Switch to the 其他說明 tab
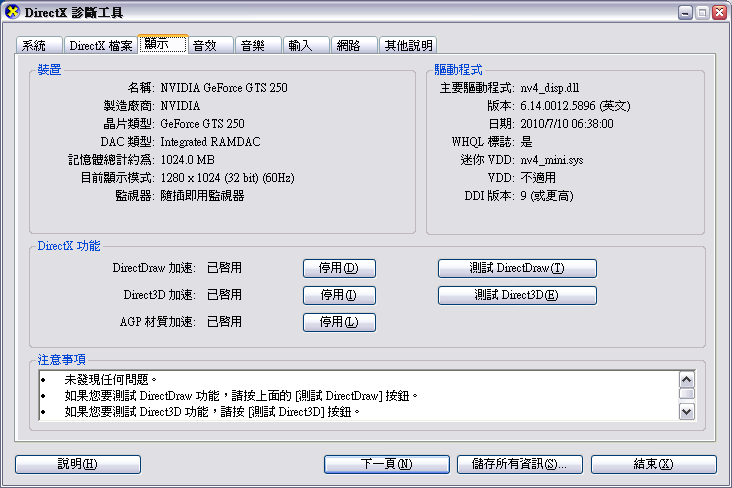 [x=408, y=45]
